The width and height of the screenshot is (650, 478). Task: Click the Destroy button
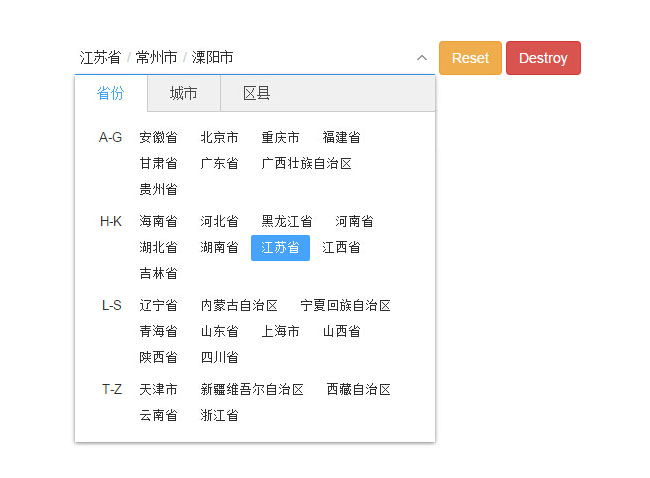point(543,58)
